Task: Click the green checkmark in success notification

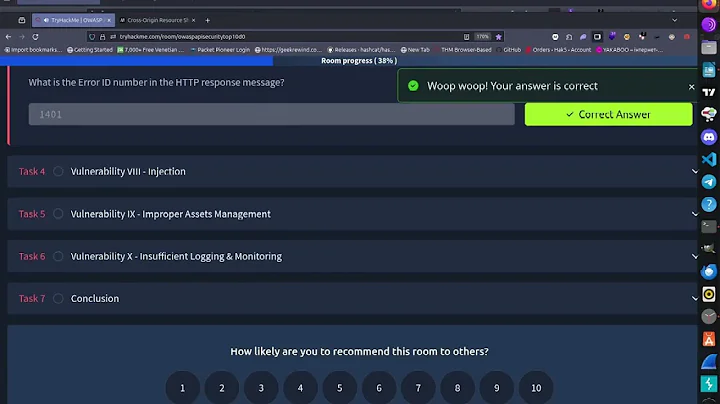Action: (413, 86)
